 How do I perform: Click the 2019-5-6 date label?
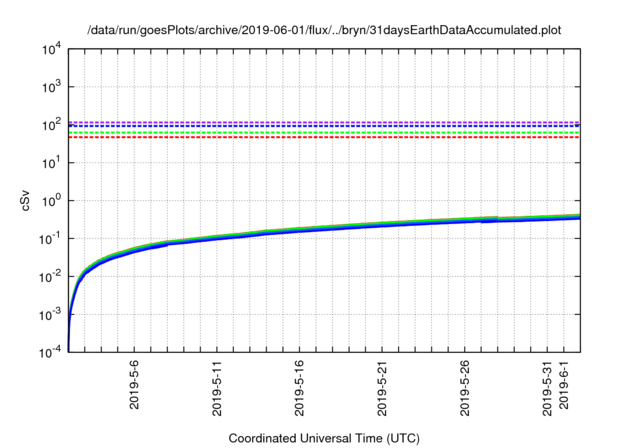click(x=134, y=384)
